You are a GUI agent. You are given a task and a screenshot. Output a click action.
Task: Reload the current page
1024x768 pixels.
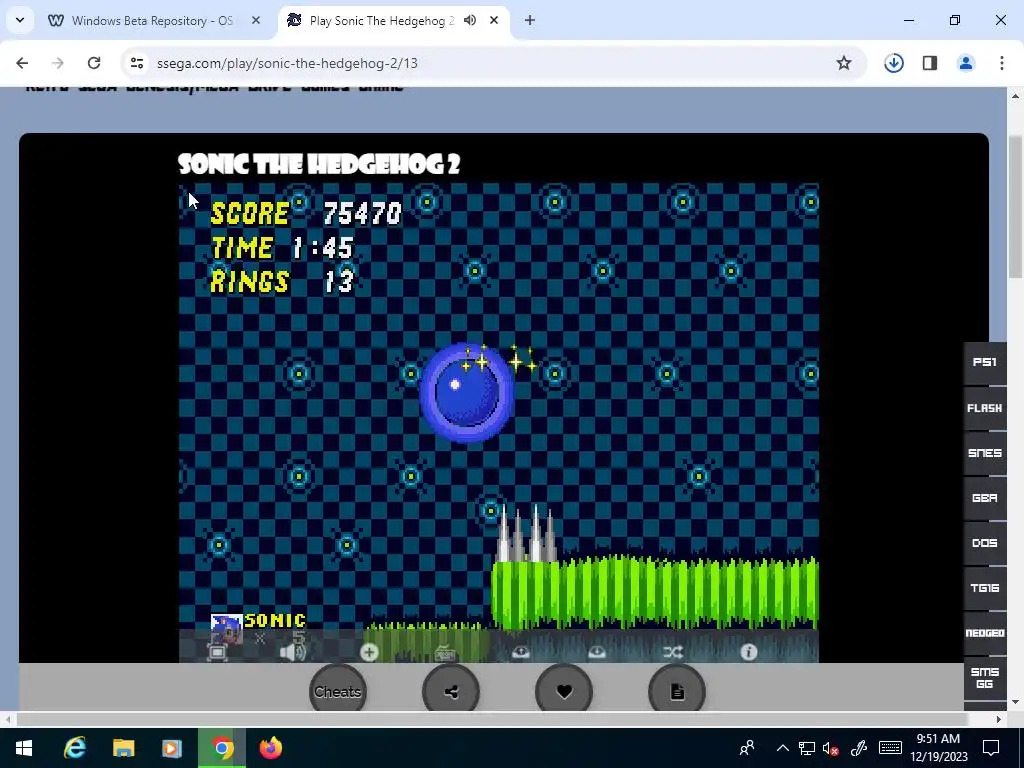94,63
